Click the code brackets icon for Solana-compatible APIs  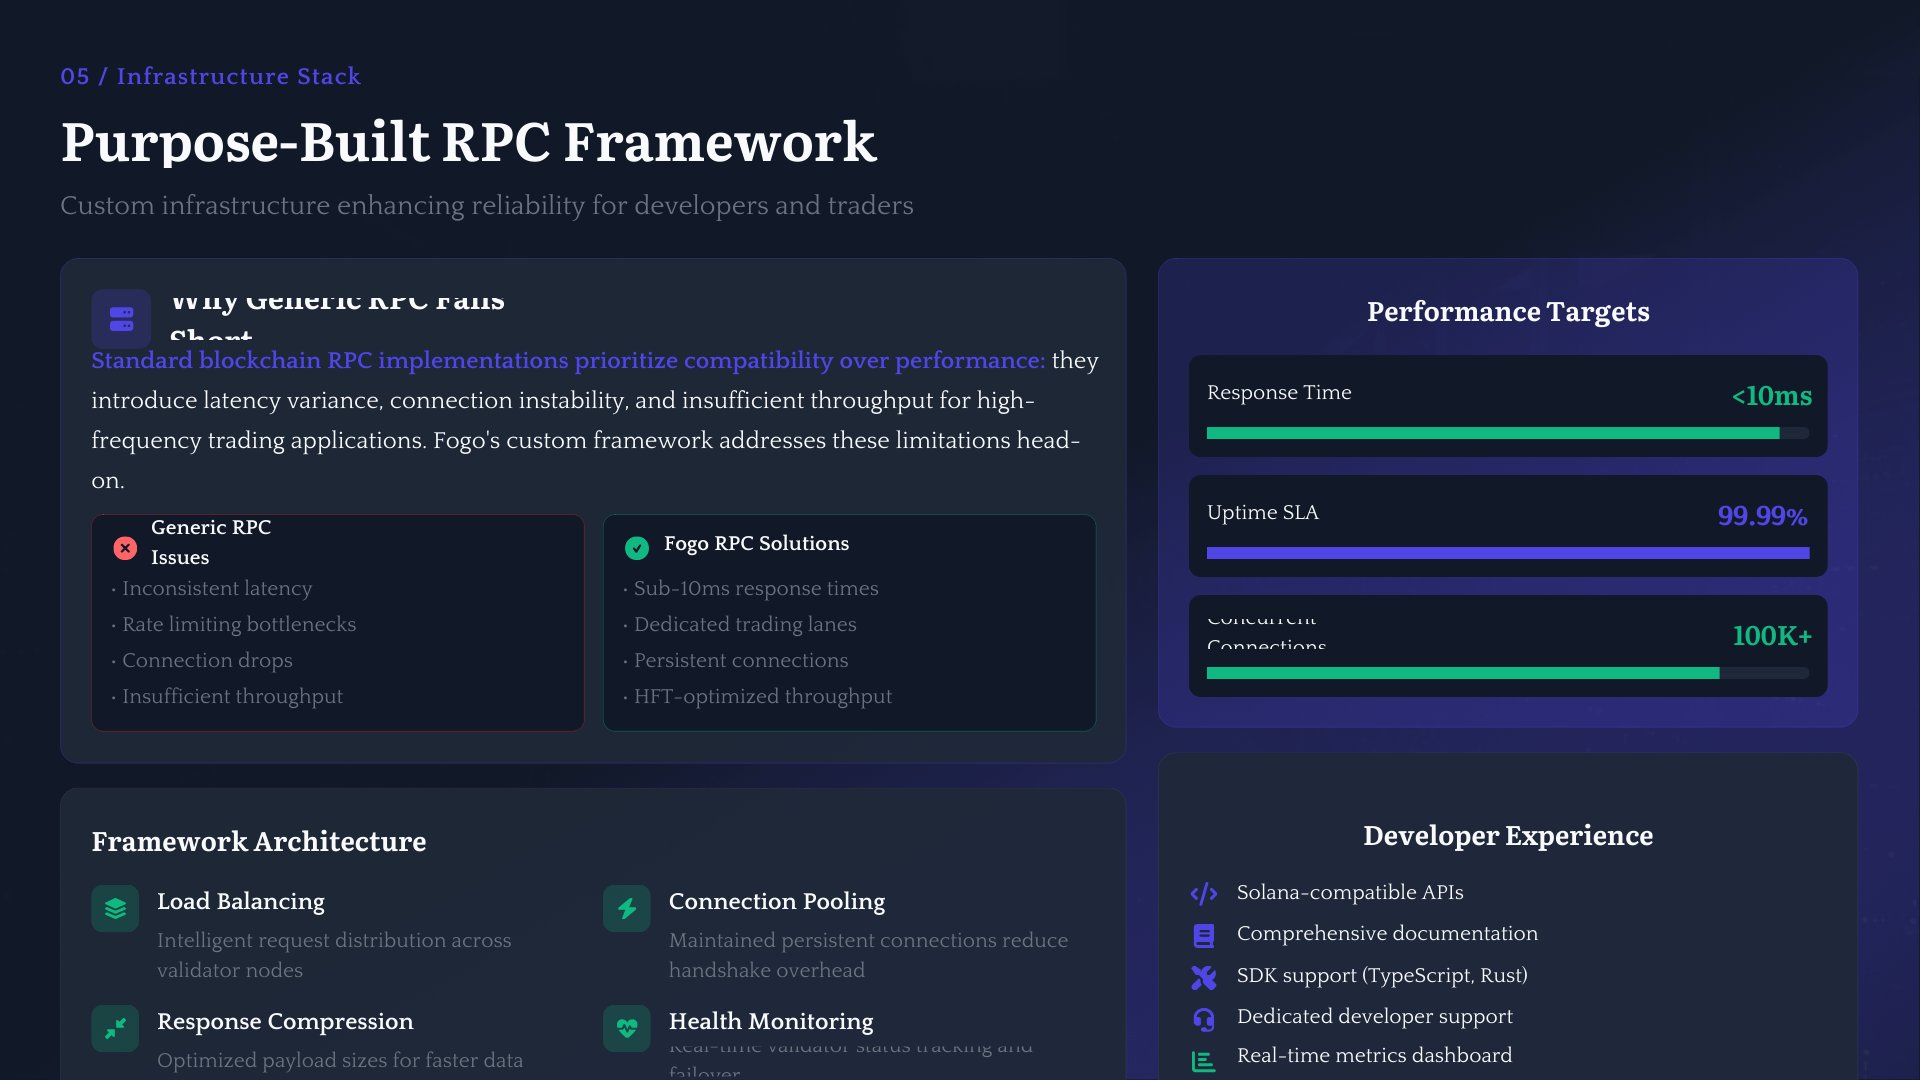pyautogui.click(x=1204, y=893)
